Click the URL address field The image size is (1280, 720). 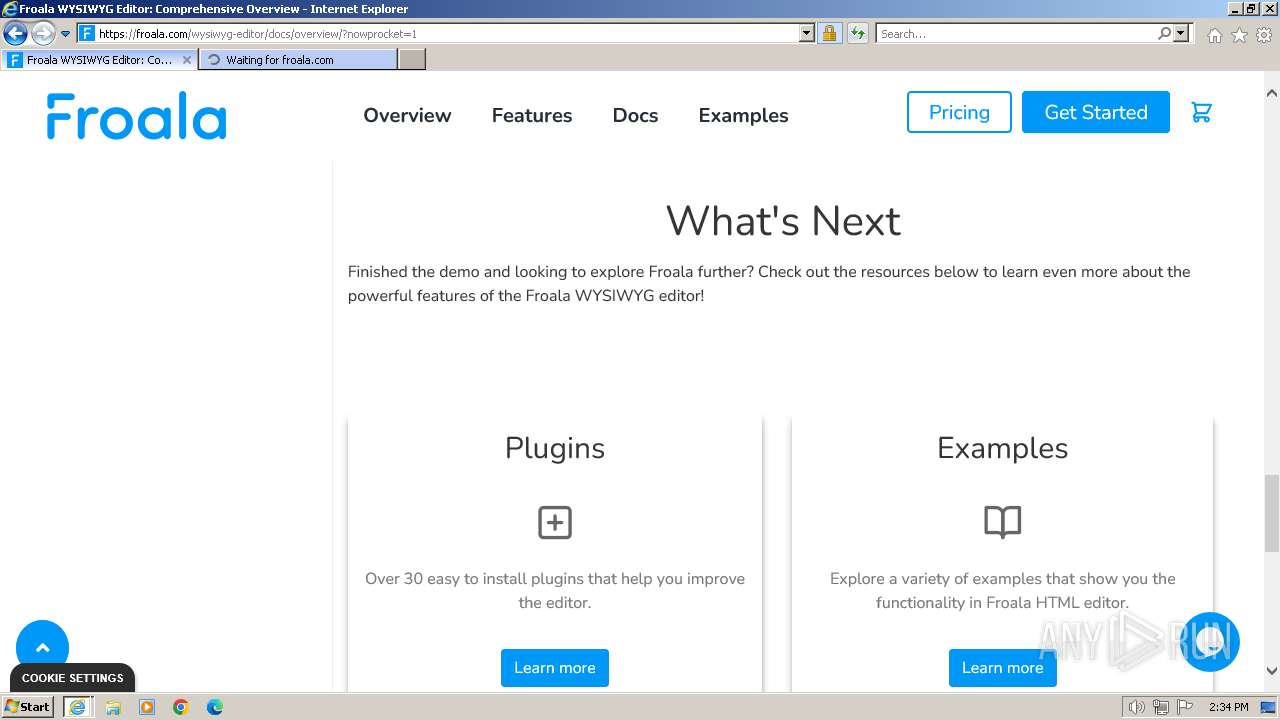[445, 33]
